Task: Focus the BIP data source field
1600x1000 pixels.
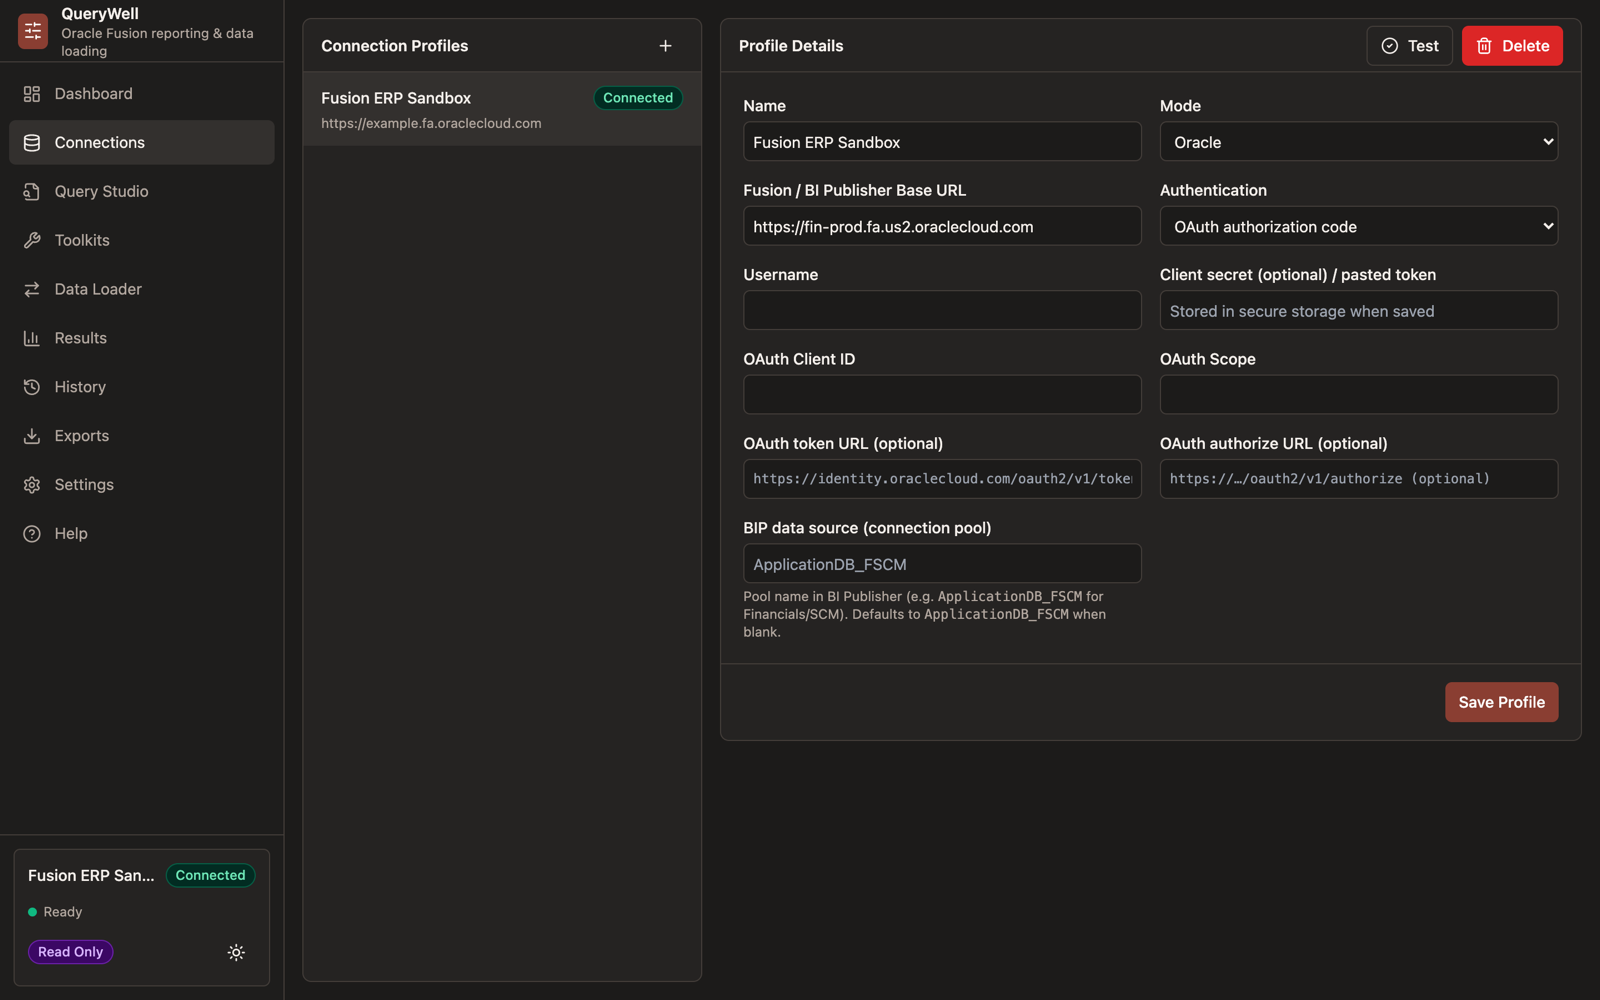Action: point(942,564)
